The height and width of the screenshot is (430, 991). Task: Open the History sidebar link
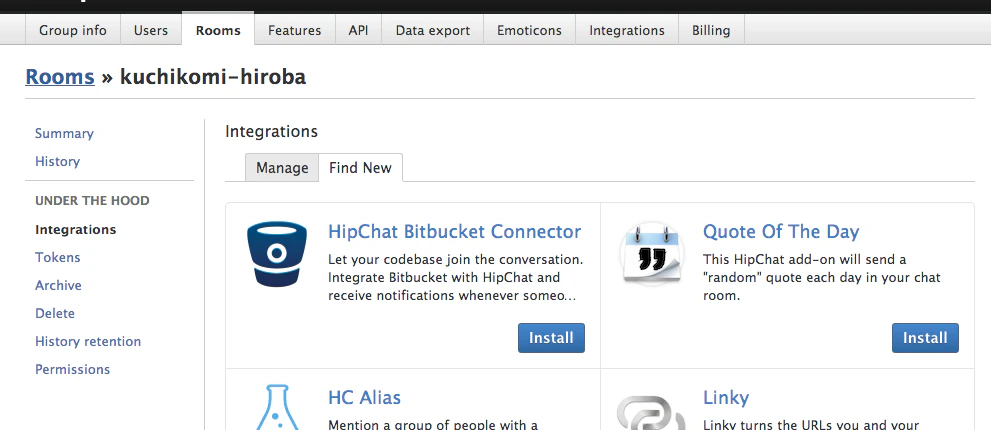pos(58,161)
